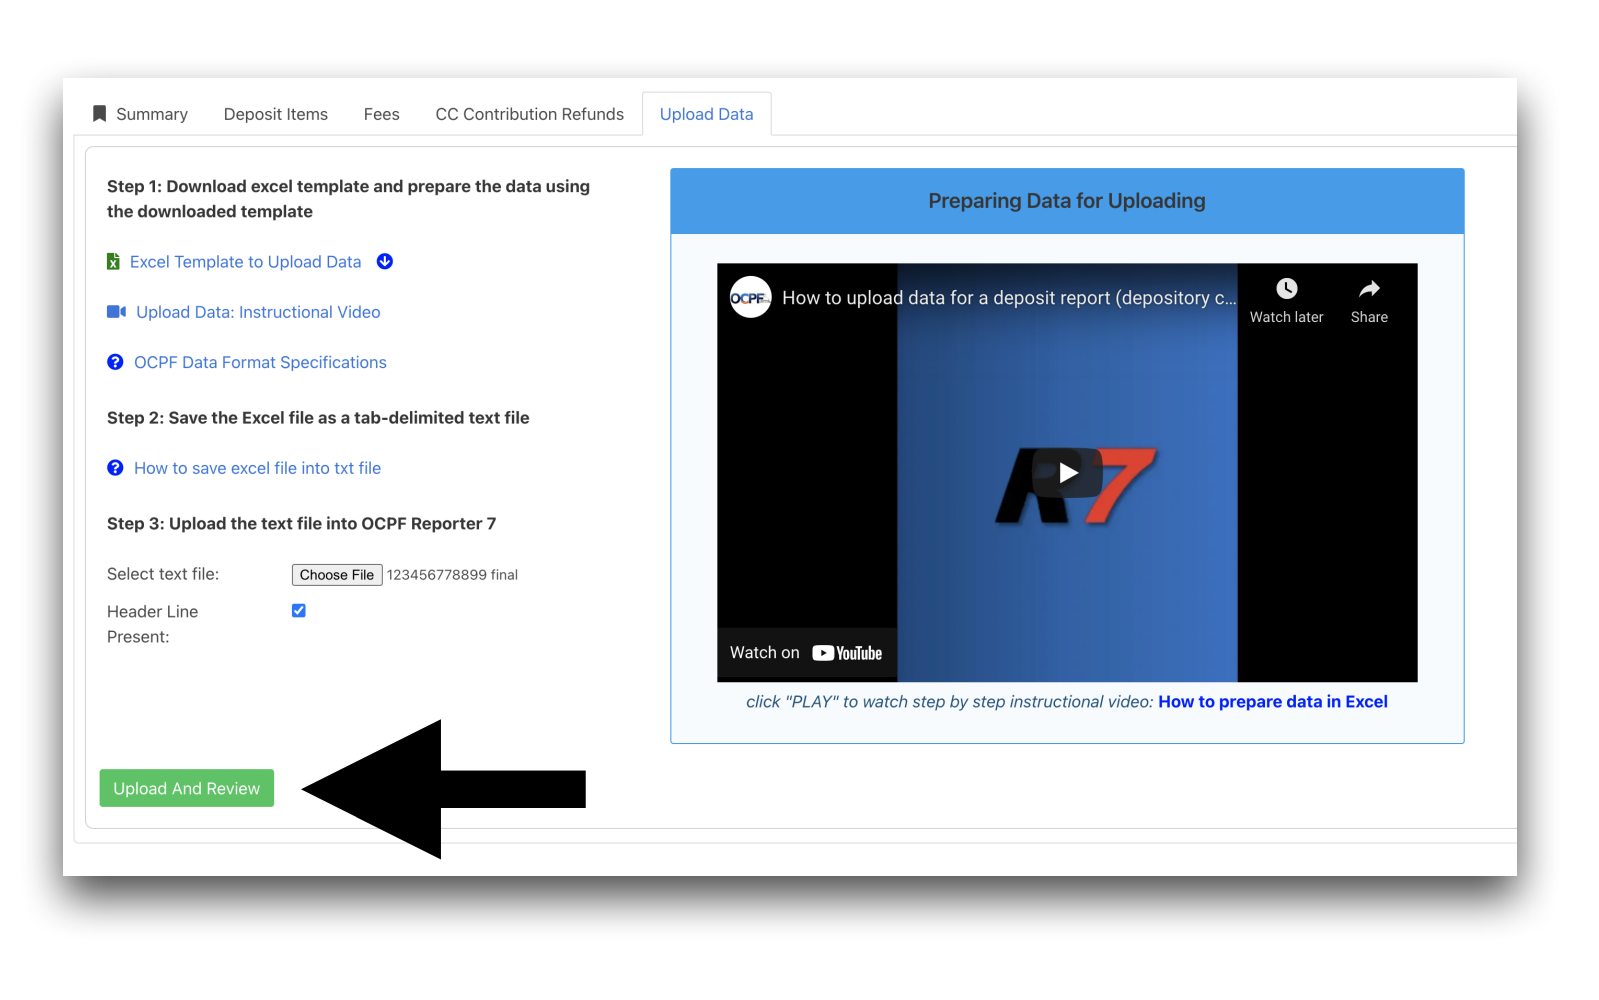
Task: Open the Deposit Items tab
Action: [275, 114]
